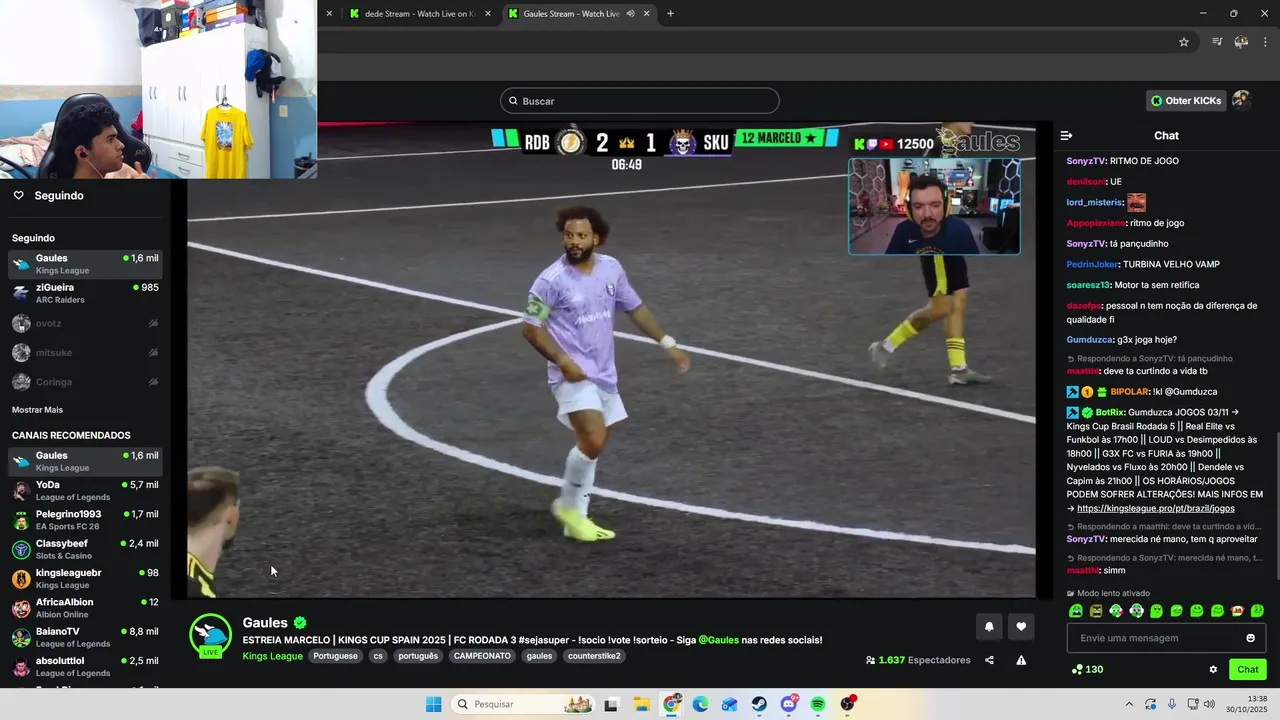Viewport: 1280px width, 720px height.
Task: Open Steam from the taskbar
Action: 759,704
